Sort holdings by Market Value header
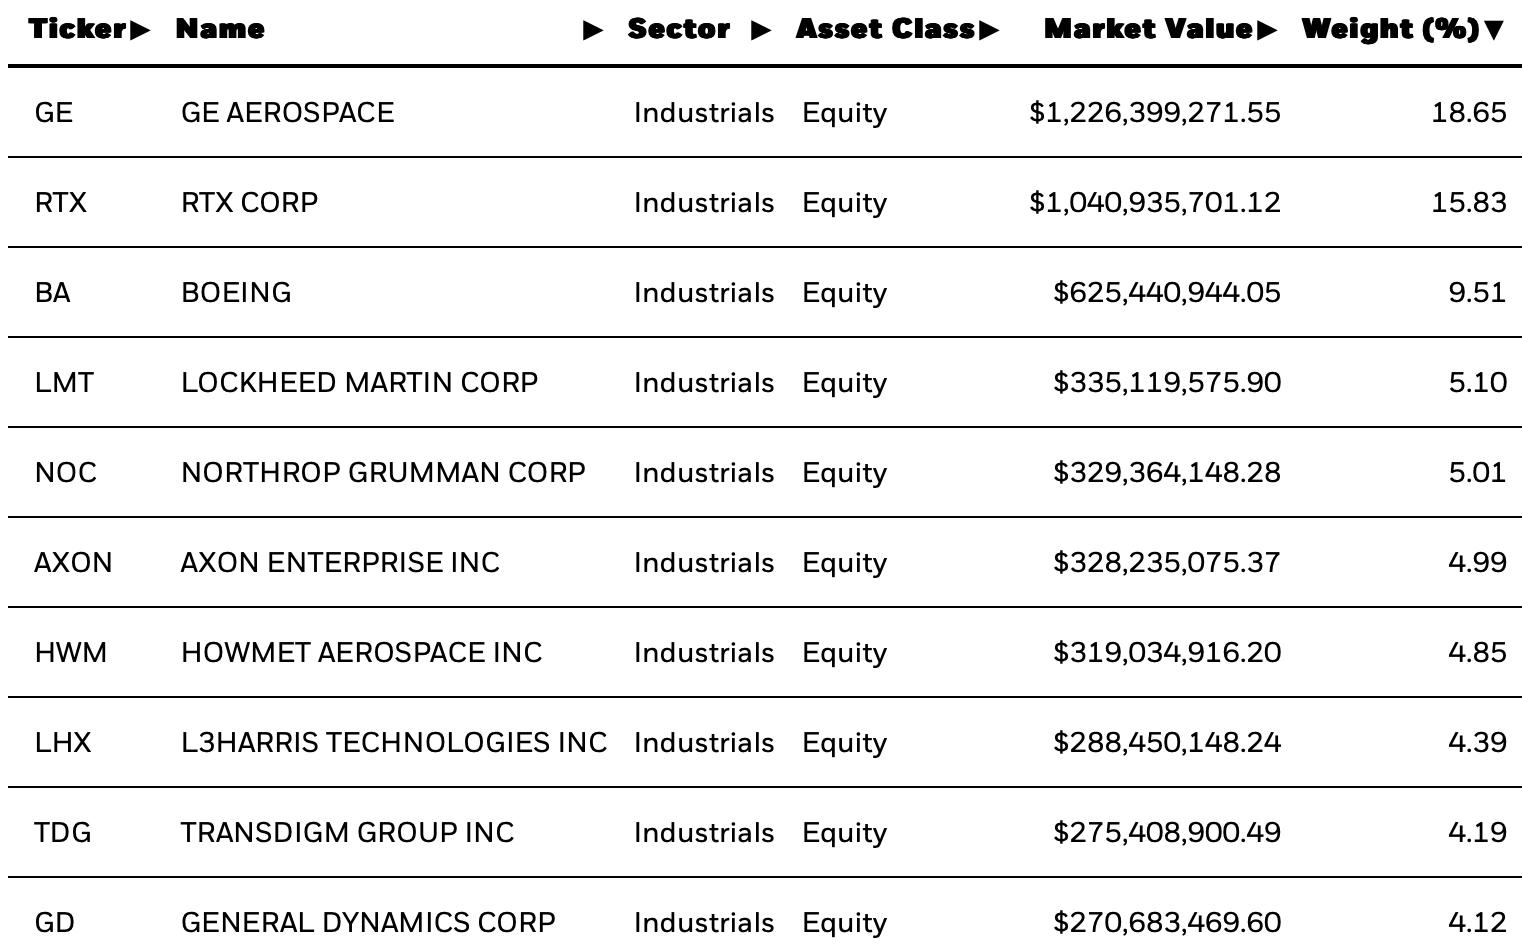This screenshot has height=948, width=1522. coord(1148,29)
